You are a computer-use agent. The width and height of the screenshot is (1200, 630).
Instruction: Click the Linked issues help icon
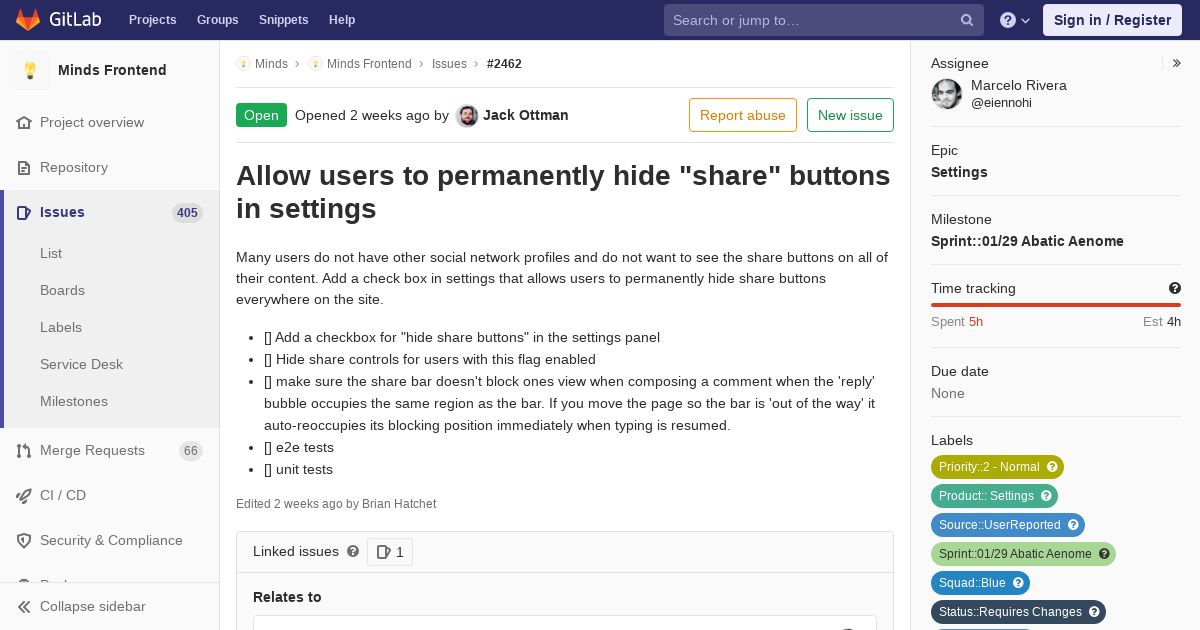(x=352, y=551)
